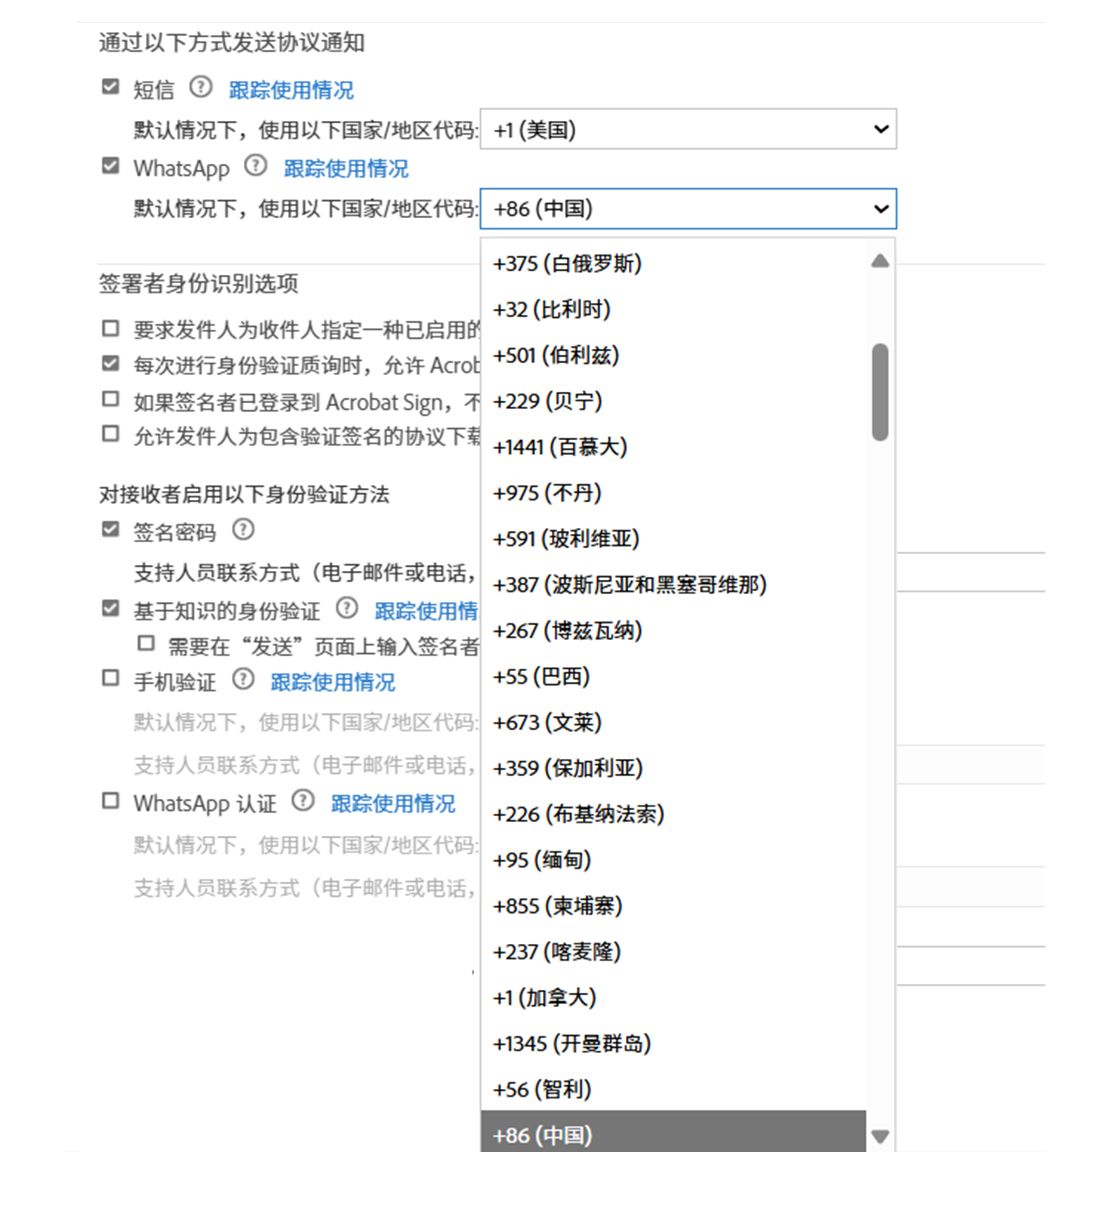The image size is (1115, 1207).
Task: Open help icon next to WhatsApp notification
Action: (x=256, y=165)
